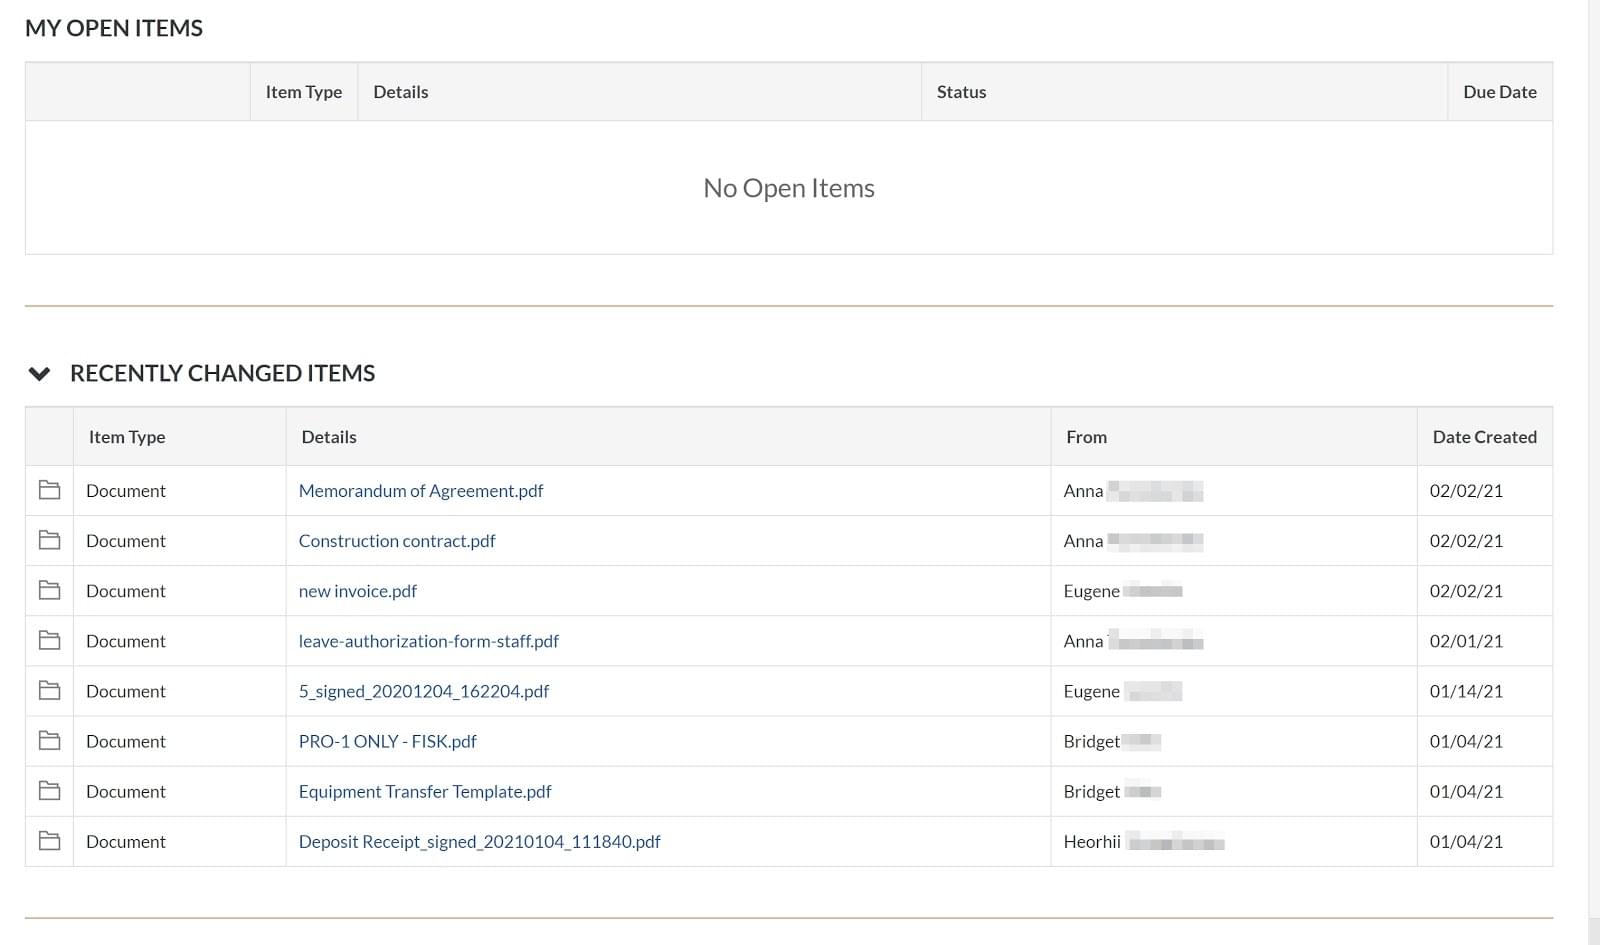The image size is (1600, 945).
Task: Open Equipment Transfer Template.pdf link
Action: click(x=425, y=791)
